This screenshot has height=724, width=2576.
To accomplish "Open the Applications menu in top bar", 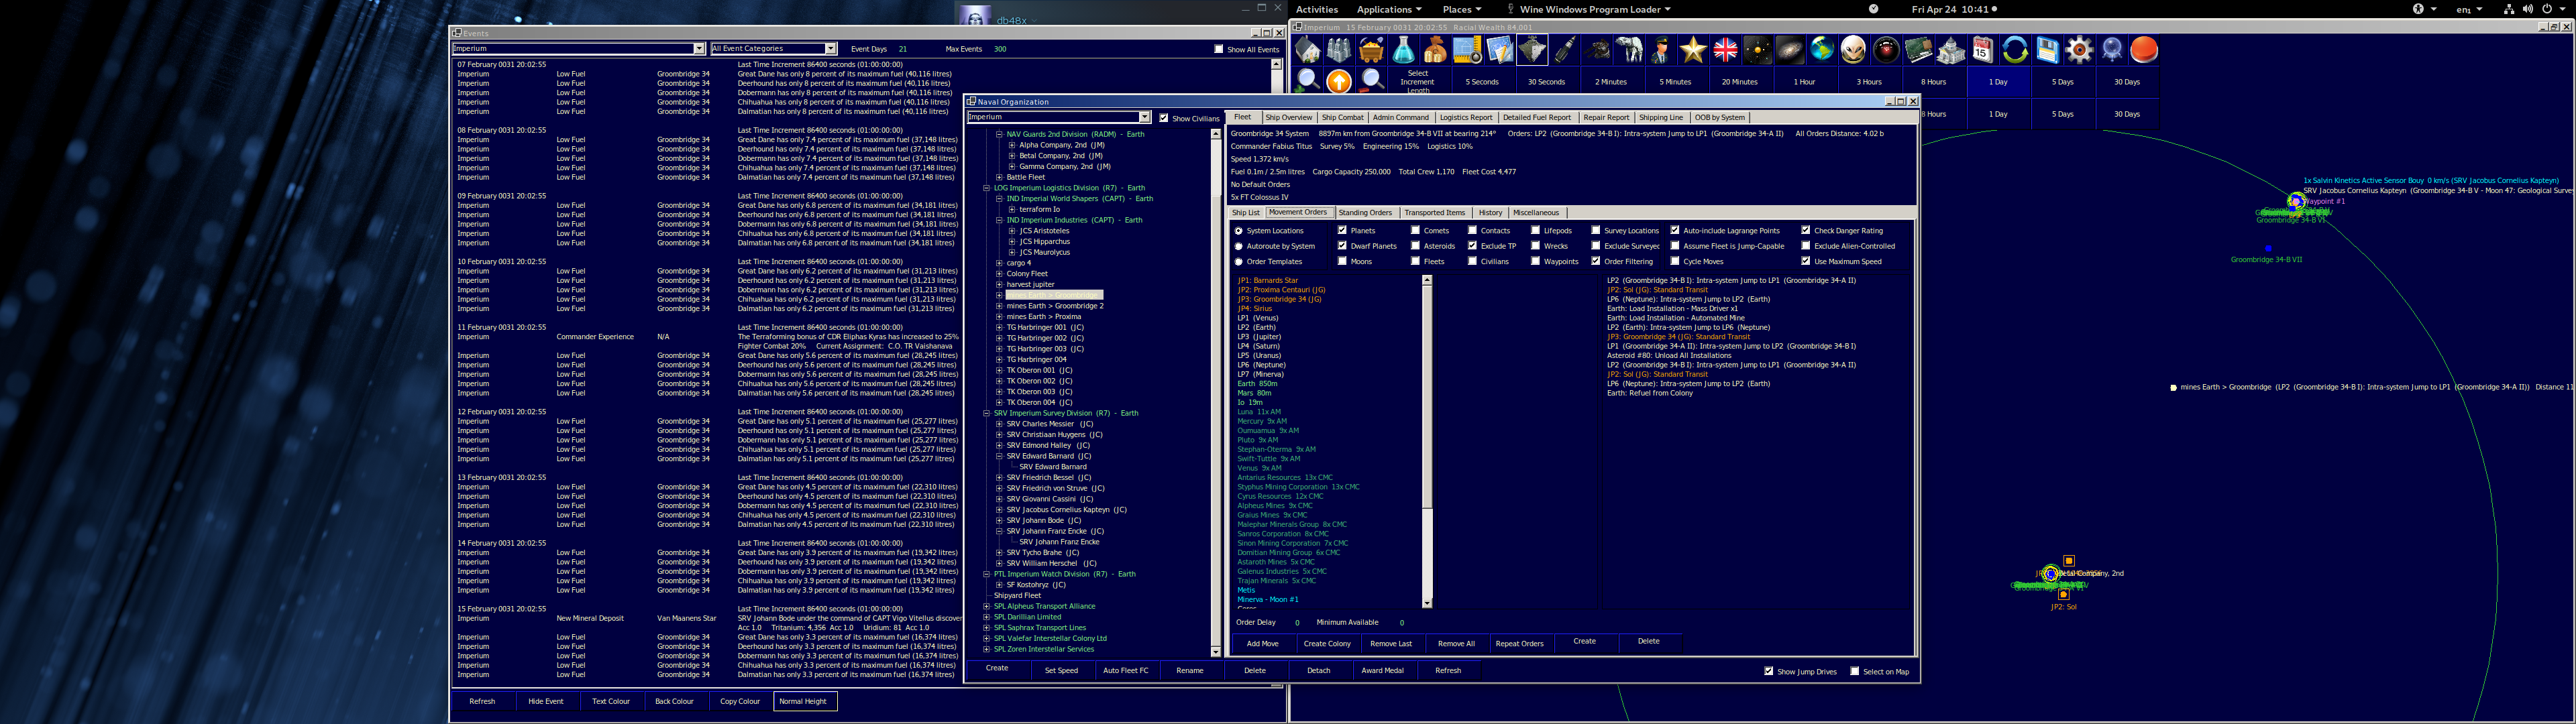I will [1389, 9].
